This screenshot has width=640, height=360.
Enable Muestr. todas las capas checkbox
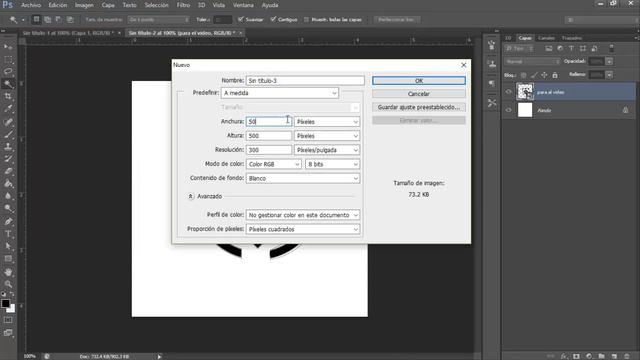[x=306, y=19]
